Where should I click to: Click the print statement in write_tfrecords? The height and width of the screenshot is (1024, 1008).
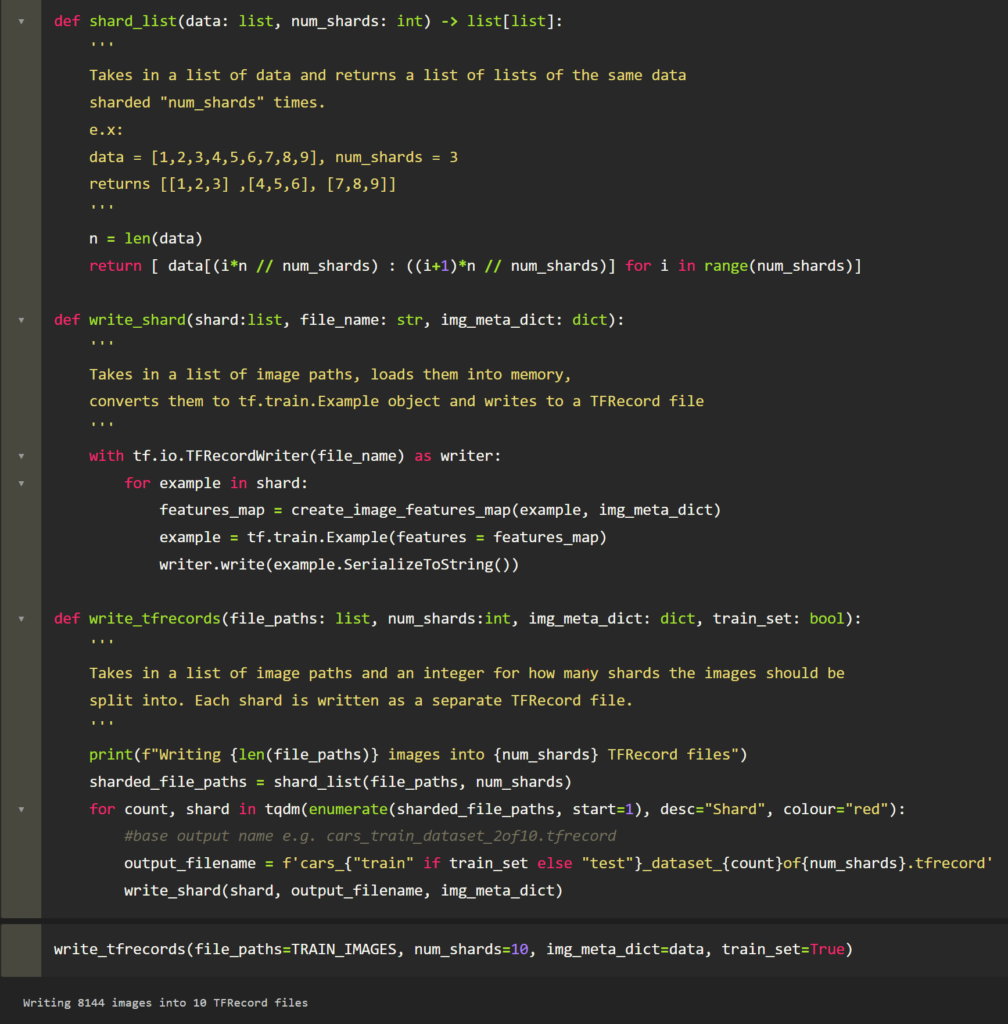point(418,754)
